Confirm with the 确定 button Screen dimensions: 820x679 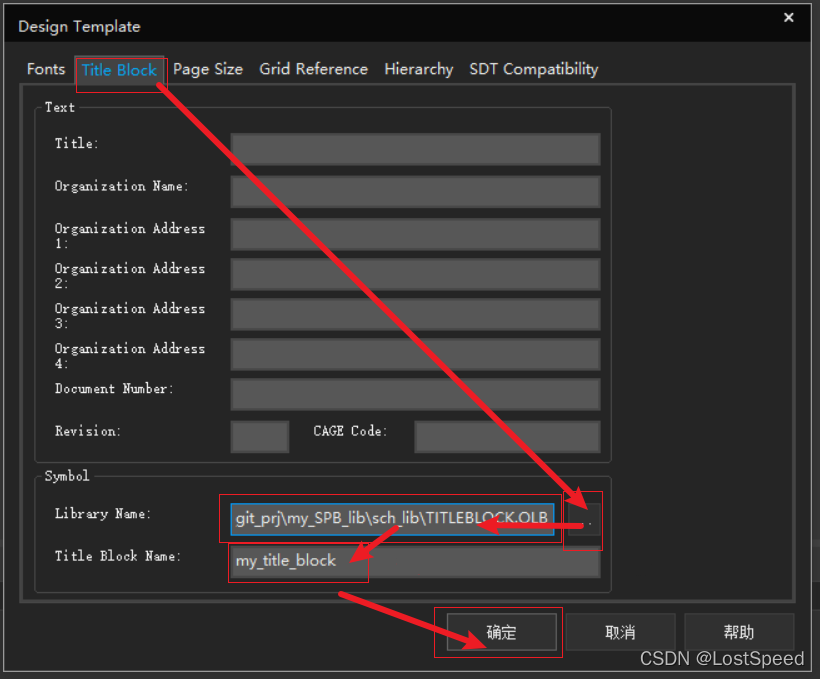point(501,632)
